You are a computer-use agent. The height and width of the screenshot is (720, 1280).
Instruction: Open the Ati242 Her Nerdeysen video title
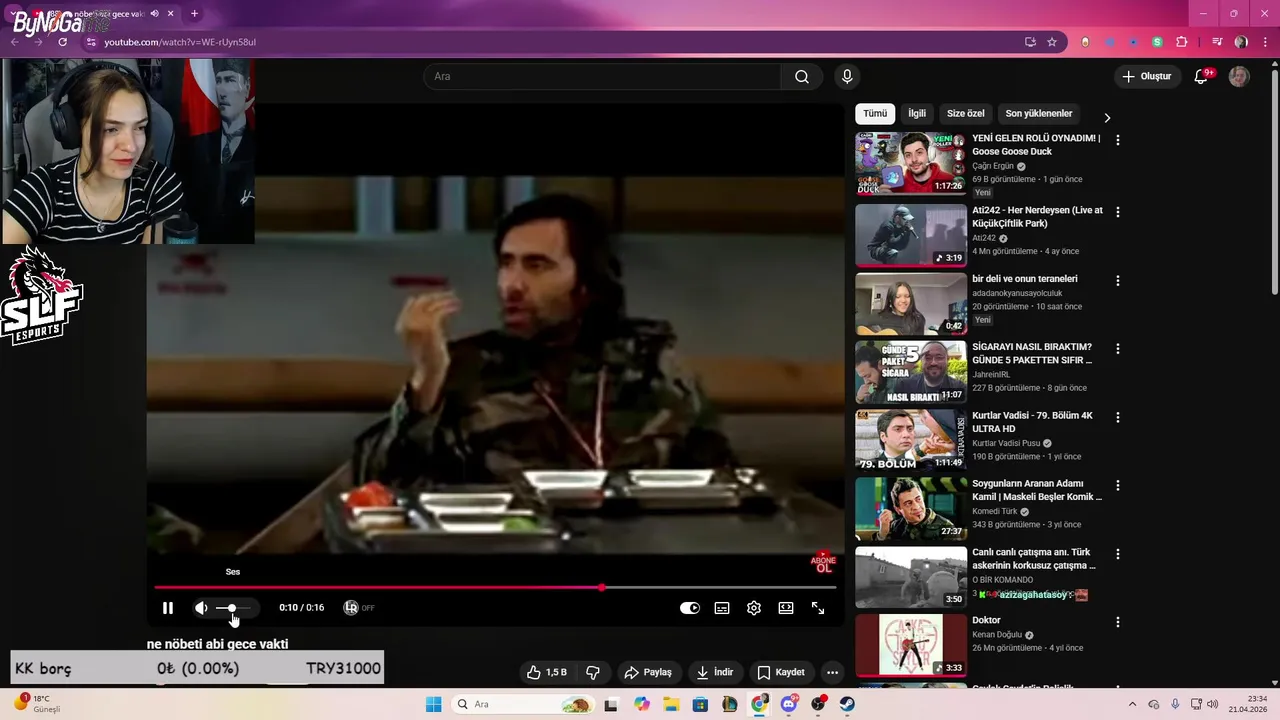point(1037,217)
